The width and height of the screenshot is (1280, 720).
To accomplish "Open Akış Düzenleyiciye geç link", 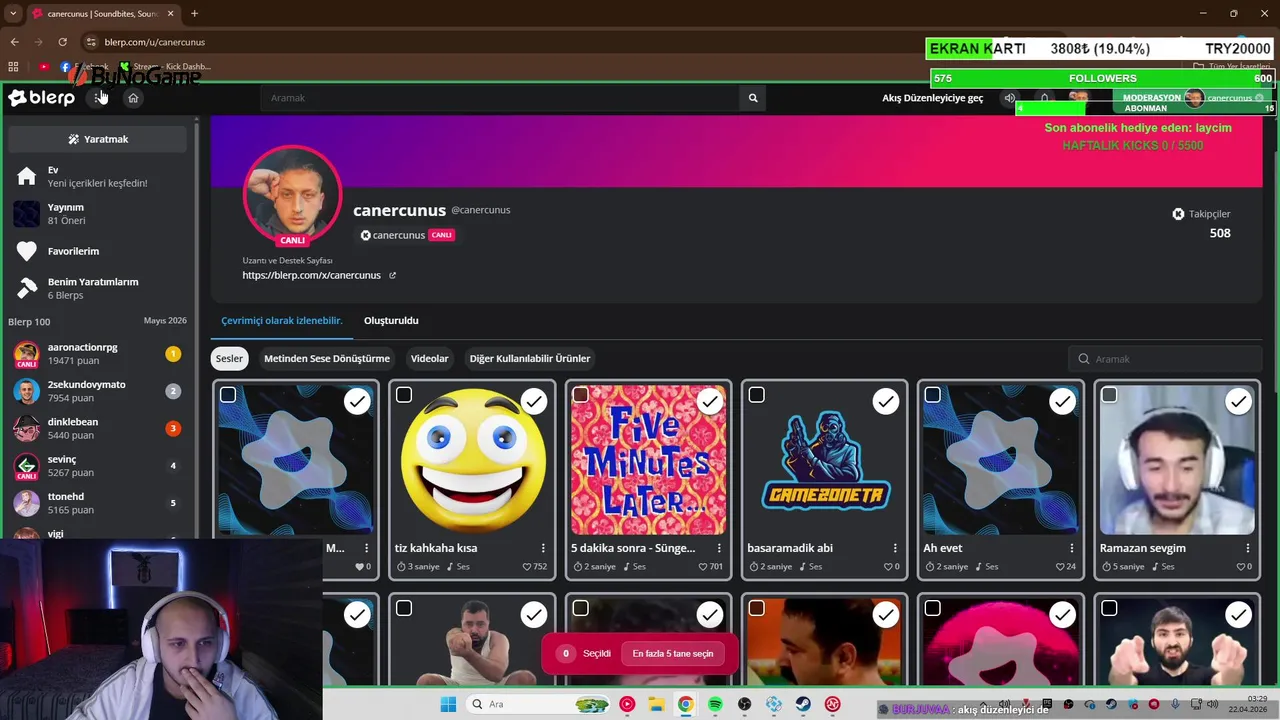I will (x=932, y=98).
